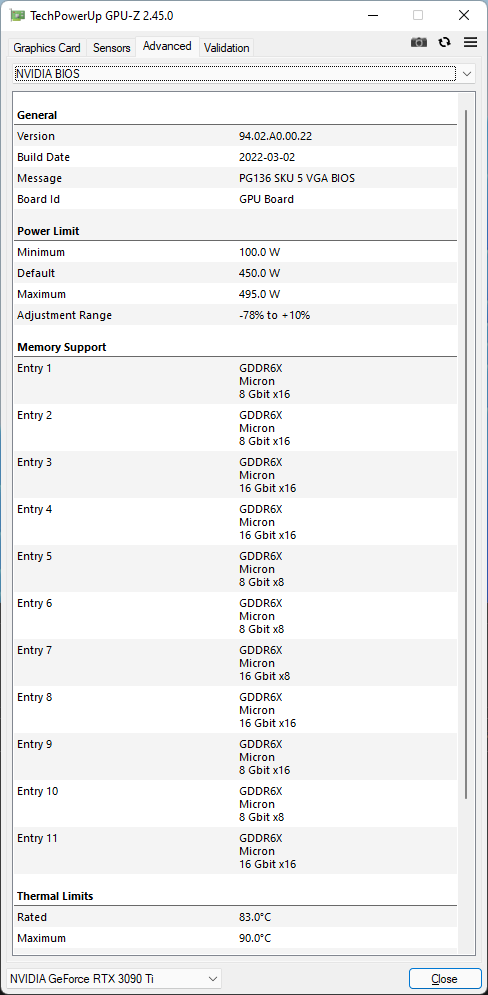
Task: Select the BIOS Version value 94.02.A0.00.22
Action: coord(275,136)
